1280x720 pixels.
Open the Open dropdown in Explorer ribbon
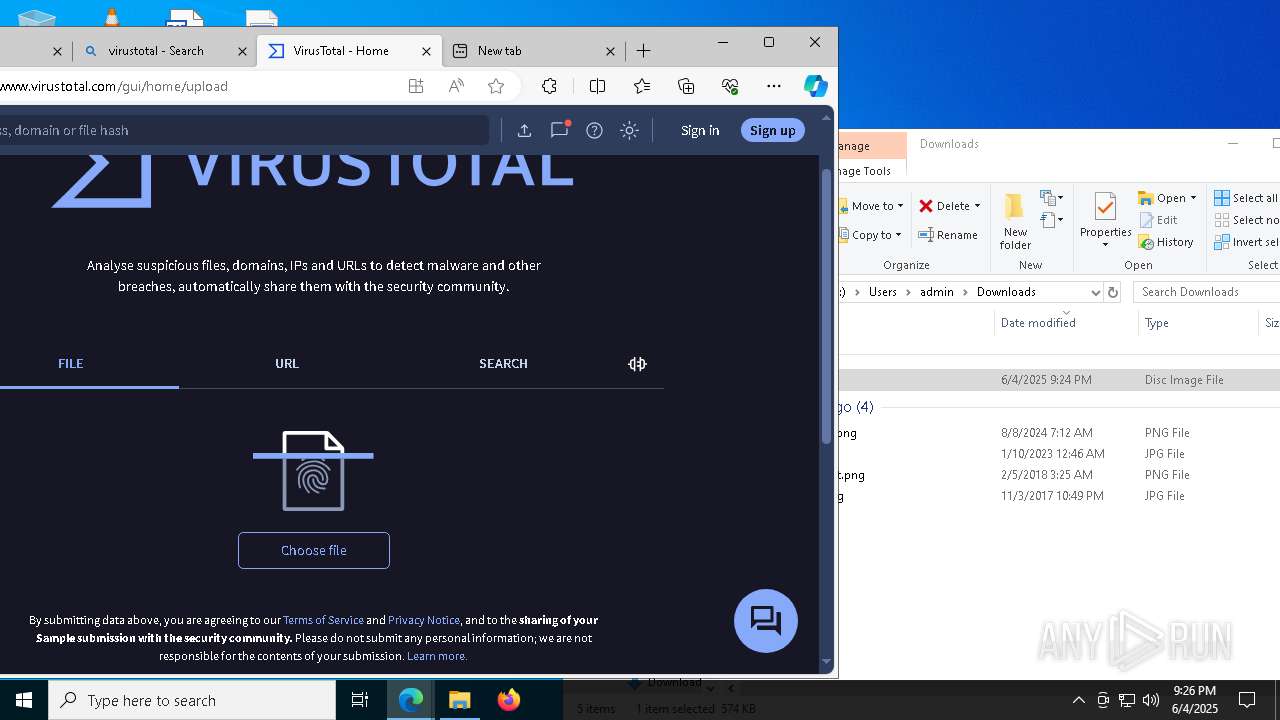(1167, 198)
